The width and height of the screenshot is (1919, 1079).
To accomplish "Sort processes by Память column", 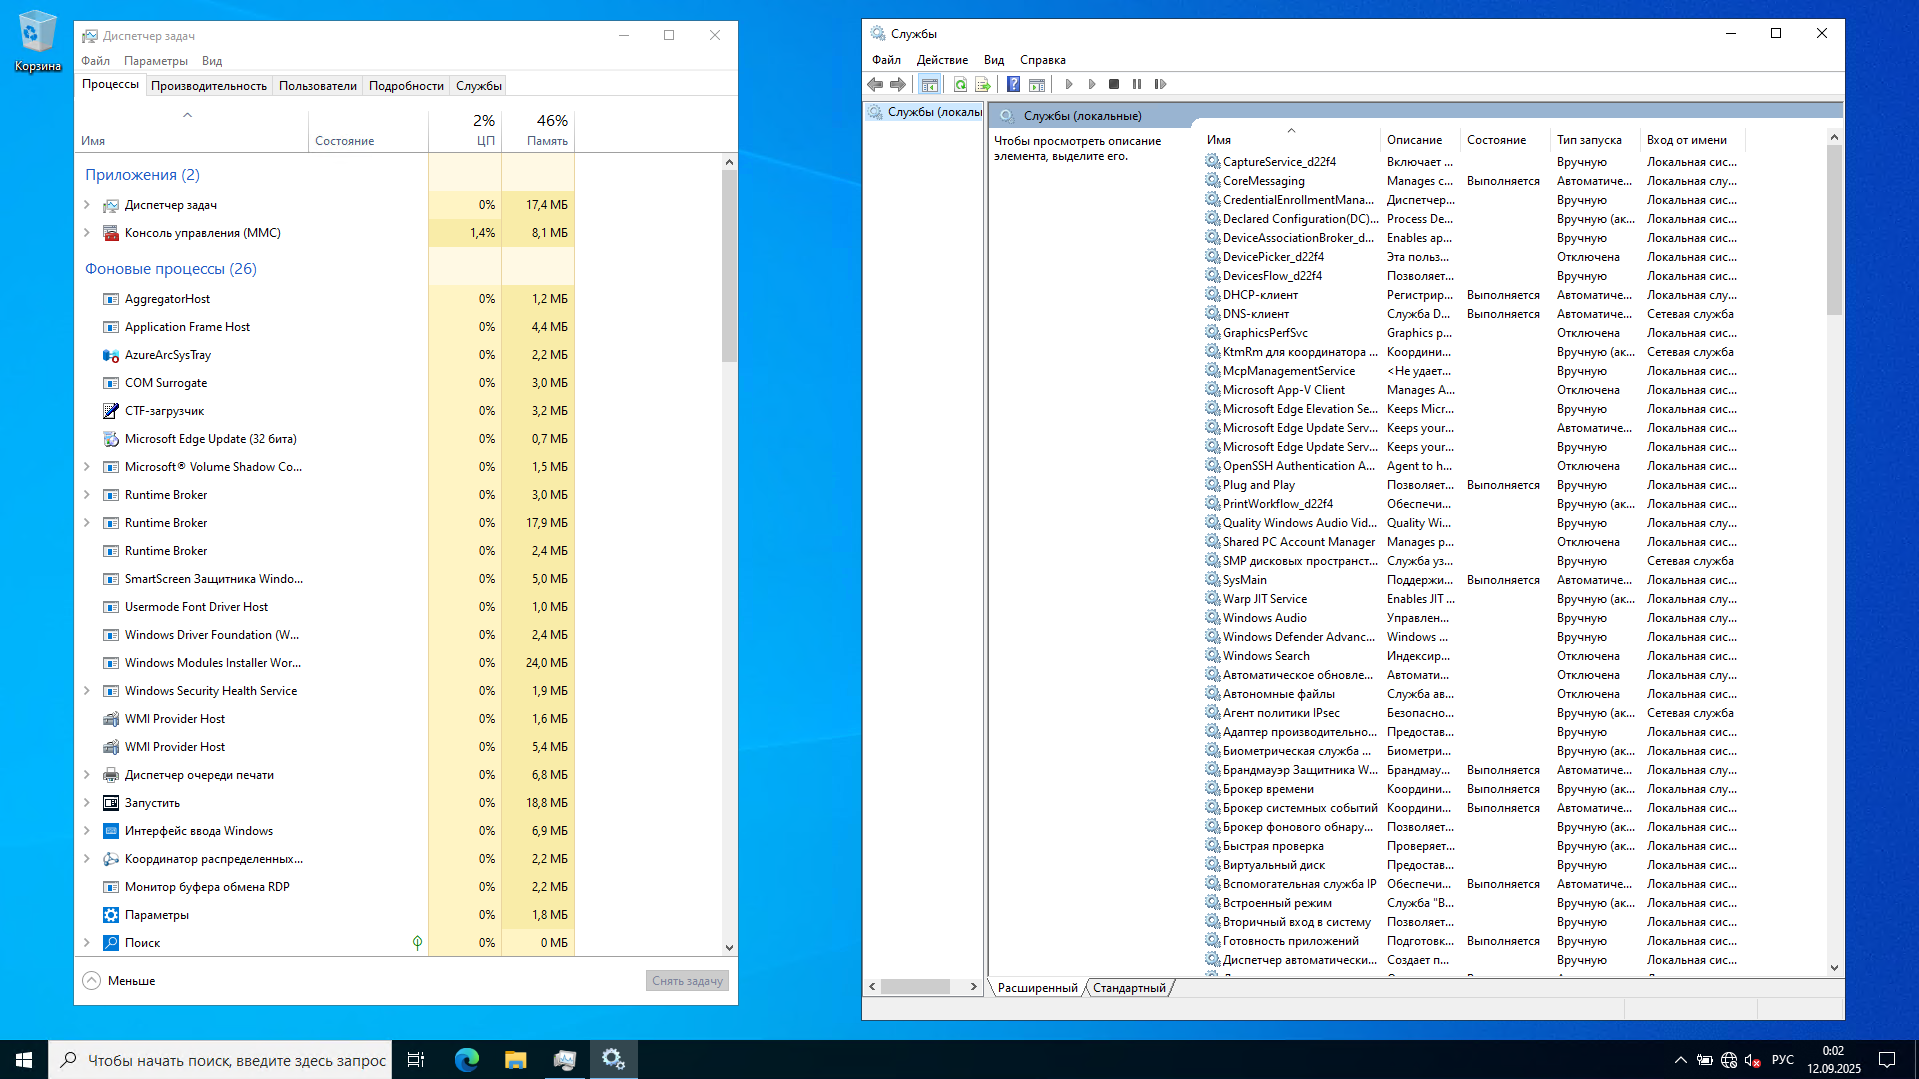I will (538, 130).
